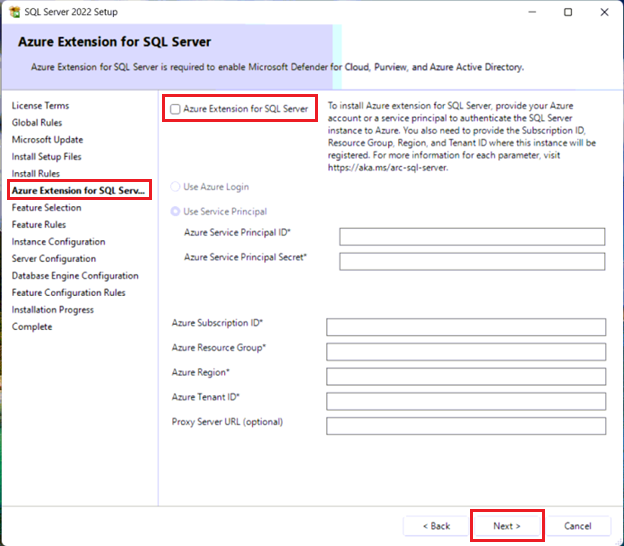Screen dimensions: 624x546
Task: Click the Azure Service Principal Secret label
Action: [245, 257]
